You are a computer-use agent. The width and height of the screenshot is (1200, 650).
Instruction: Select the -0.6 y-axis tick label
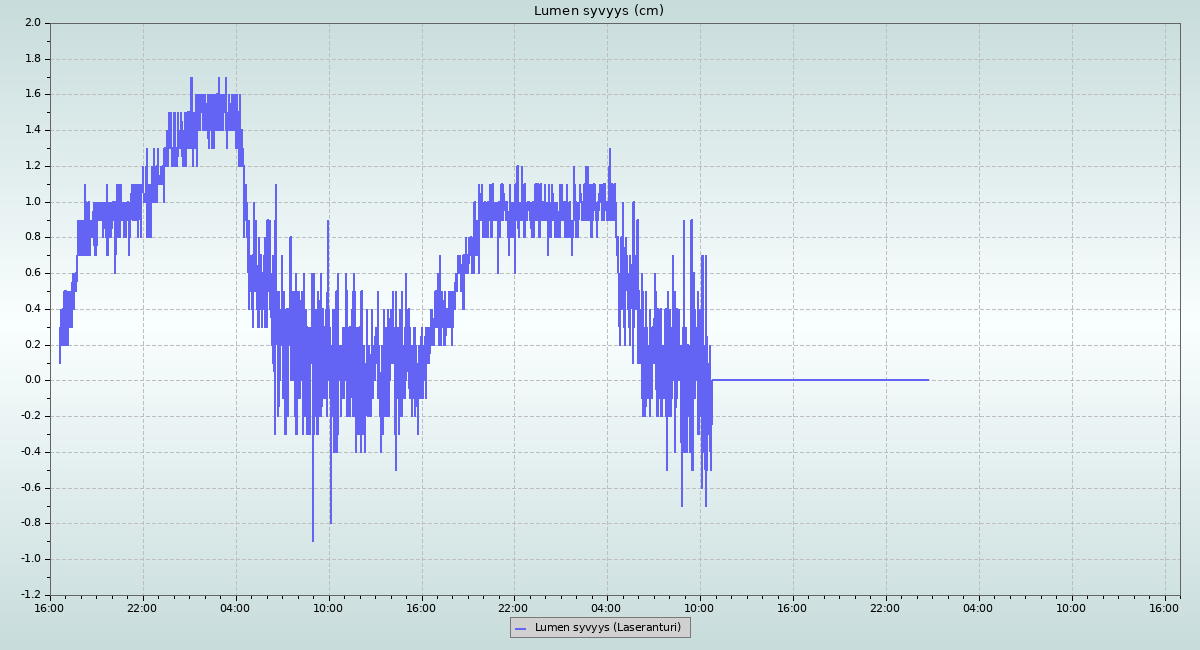(x=30, y=488)
